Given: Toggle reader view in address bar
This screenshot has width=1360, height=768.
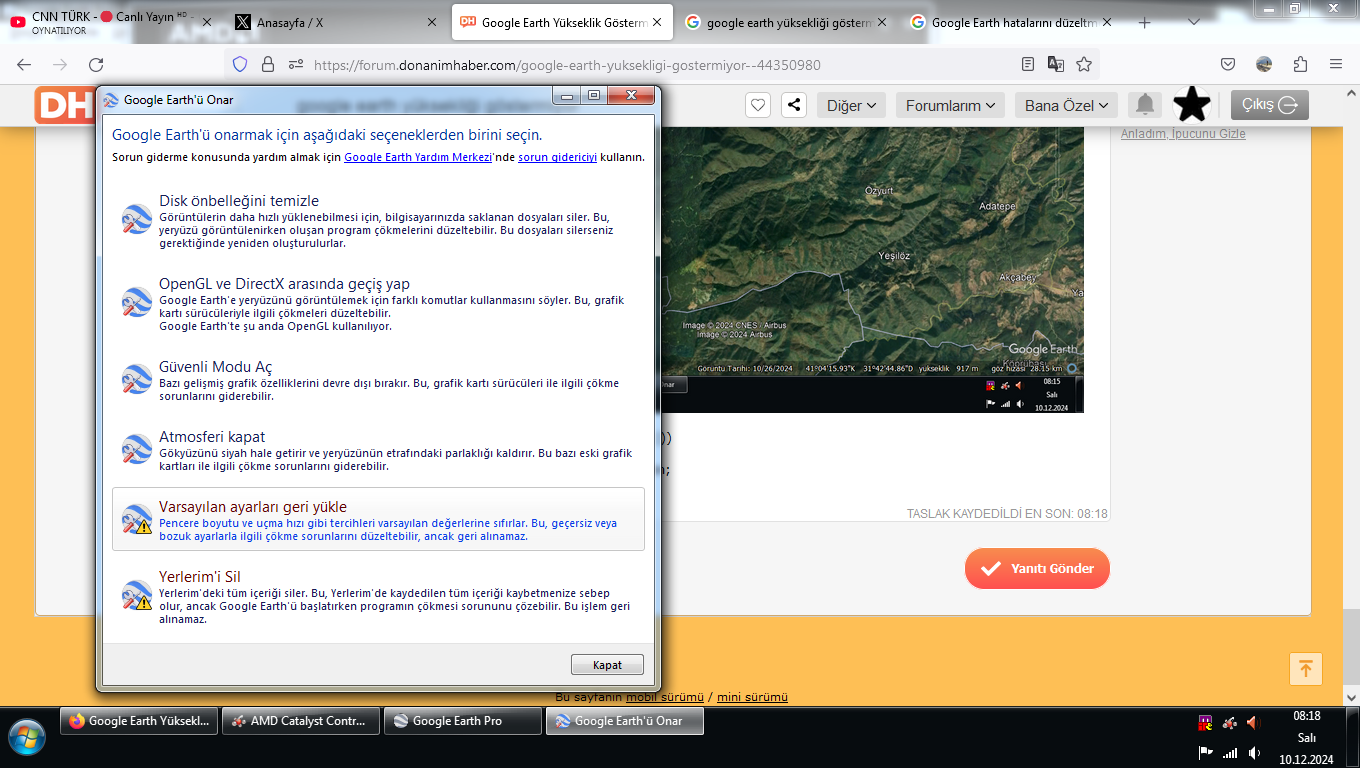Looking at the screenshot, I should (x=1028, y=65).
